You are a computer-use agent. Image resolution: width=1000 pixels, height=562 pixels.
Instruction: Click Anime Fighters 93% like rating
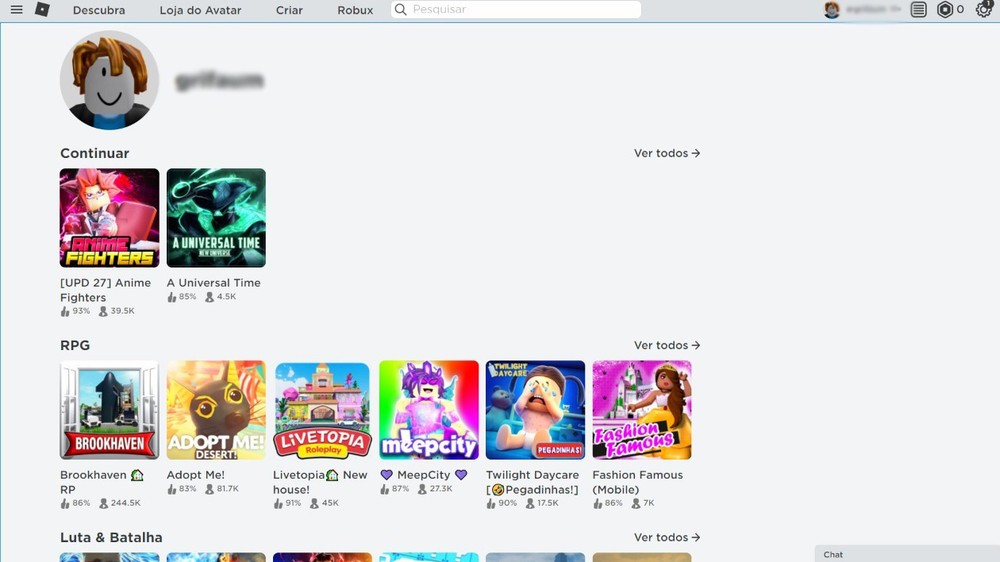point(75,311)
